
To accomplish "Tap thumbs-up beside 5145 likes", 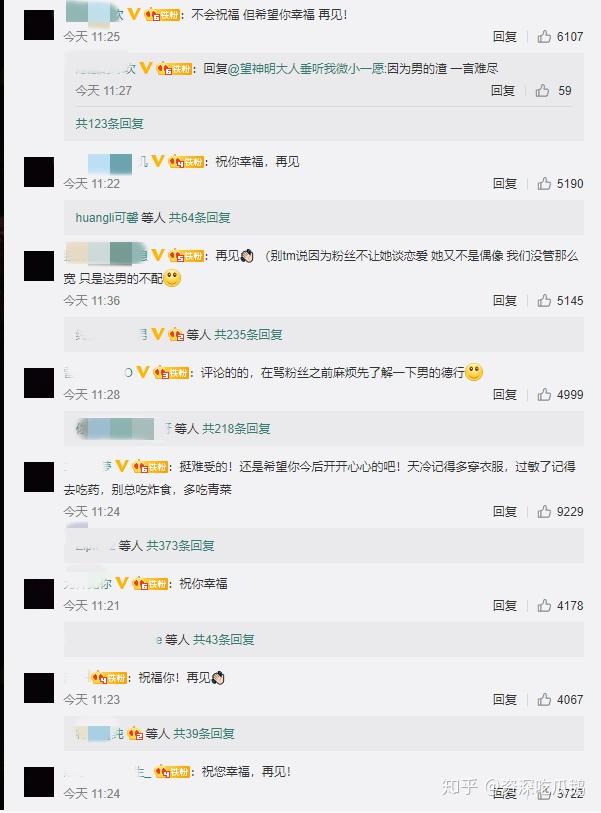I will [x=544, y=301].
